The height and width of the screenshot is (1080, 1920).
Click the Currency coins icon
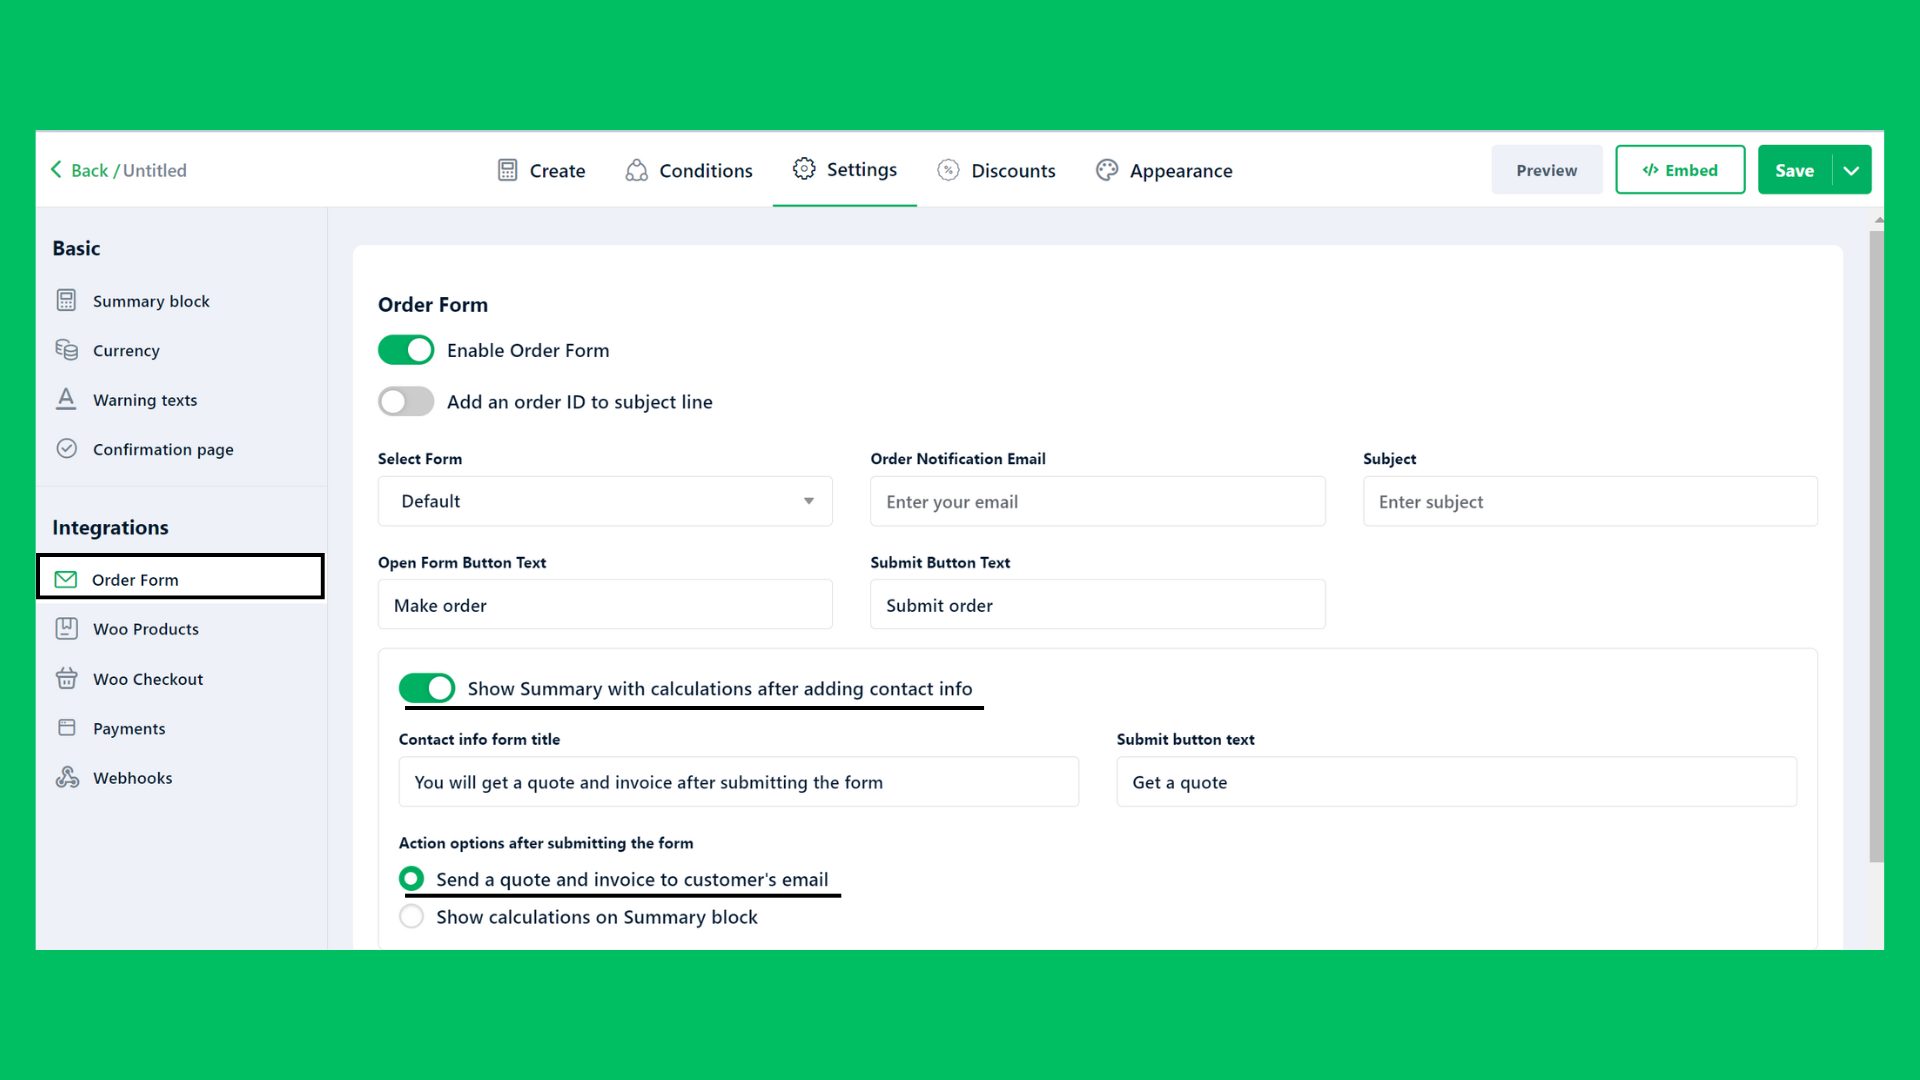[66, 350]
